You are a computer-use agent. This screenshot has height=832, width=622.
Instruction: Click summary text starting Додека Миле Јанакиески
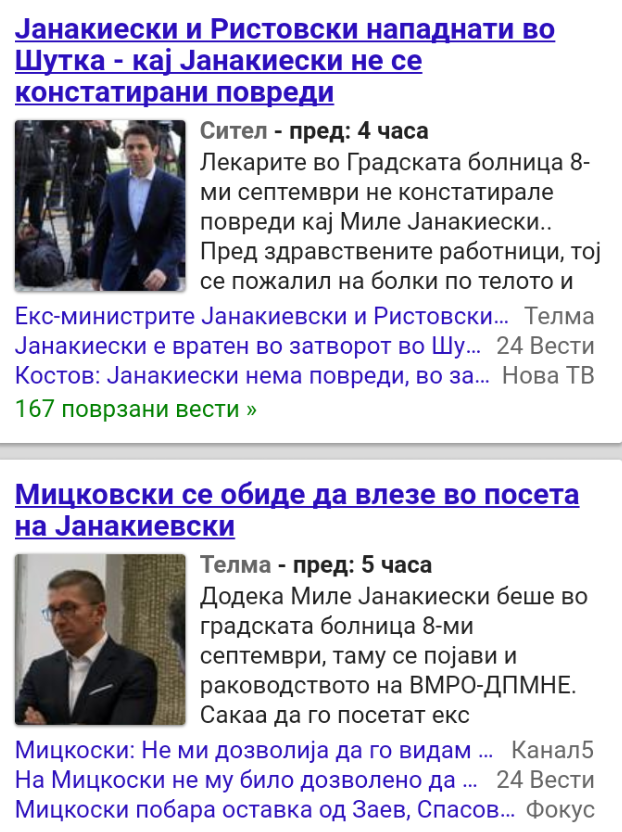click(394, 656)
